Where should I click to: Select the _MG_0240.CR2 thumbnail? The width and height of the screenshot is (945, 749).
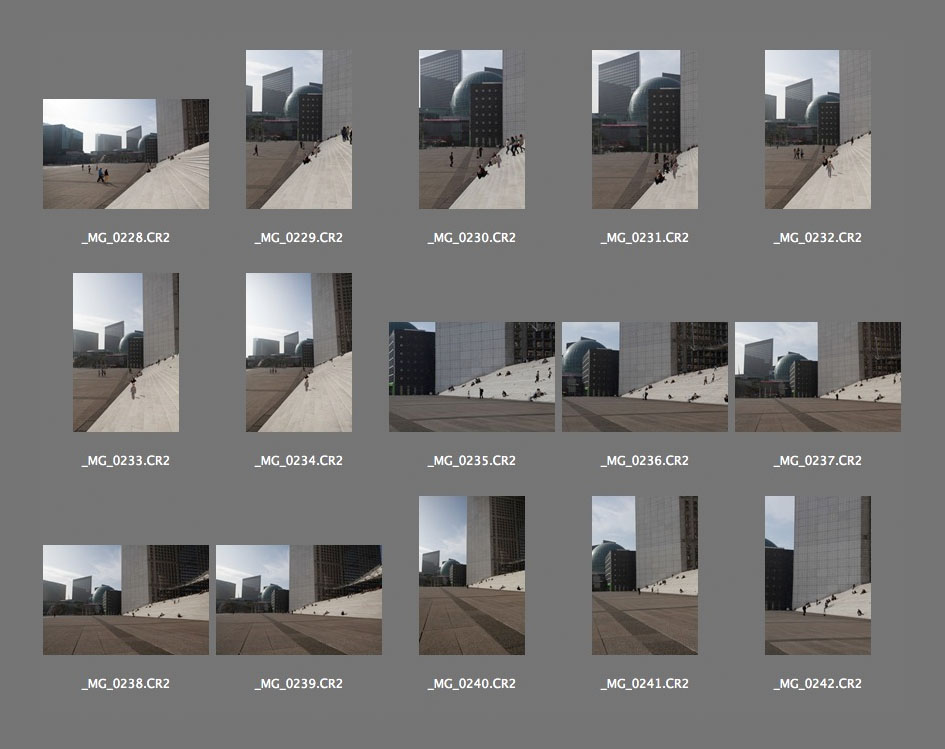pos(471,576)
